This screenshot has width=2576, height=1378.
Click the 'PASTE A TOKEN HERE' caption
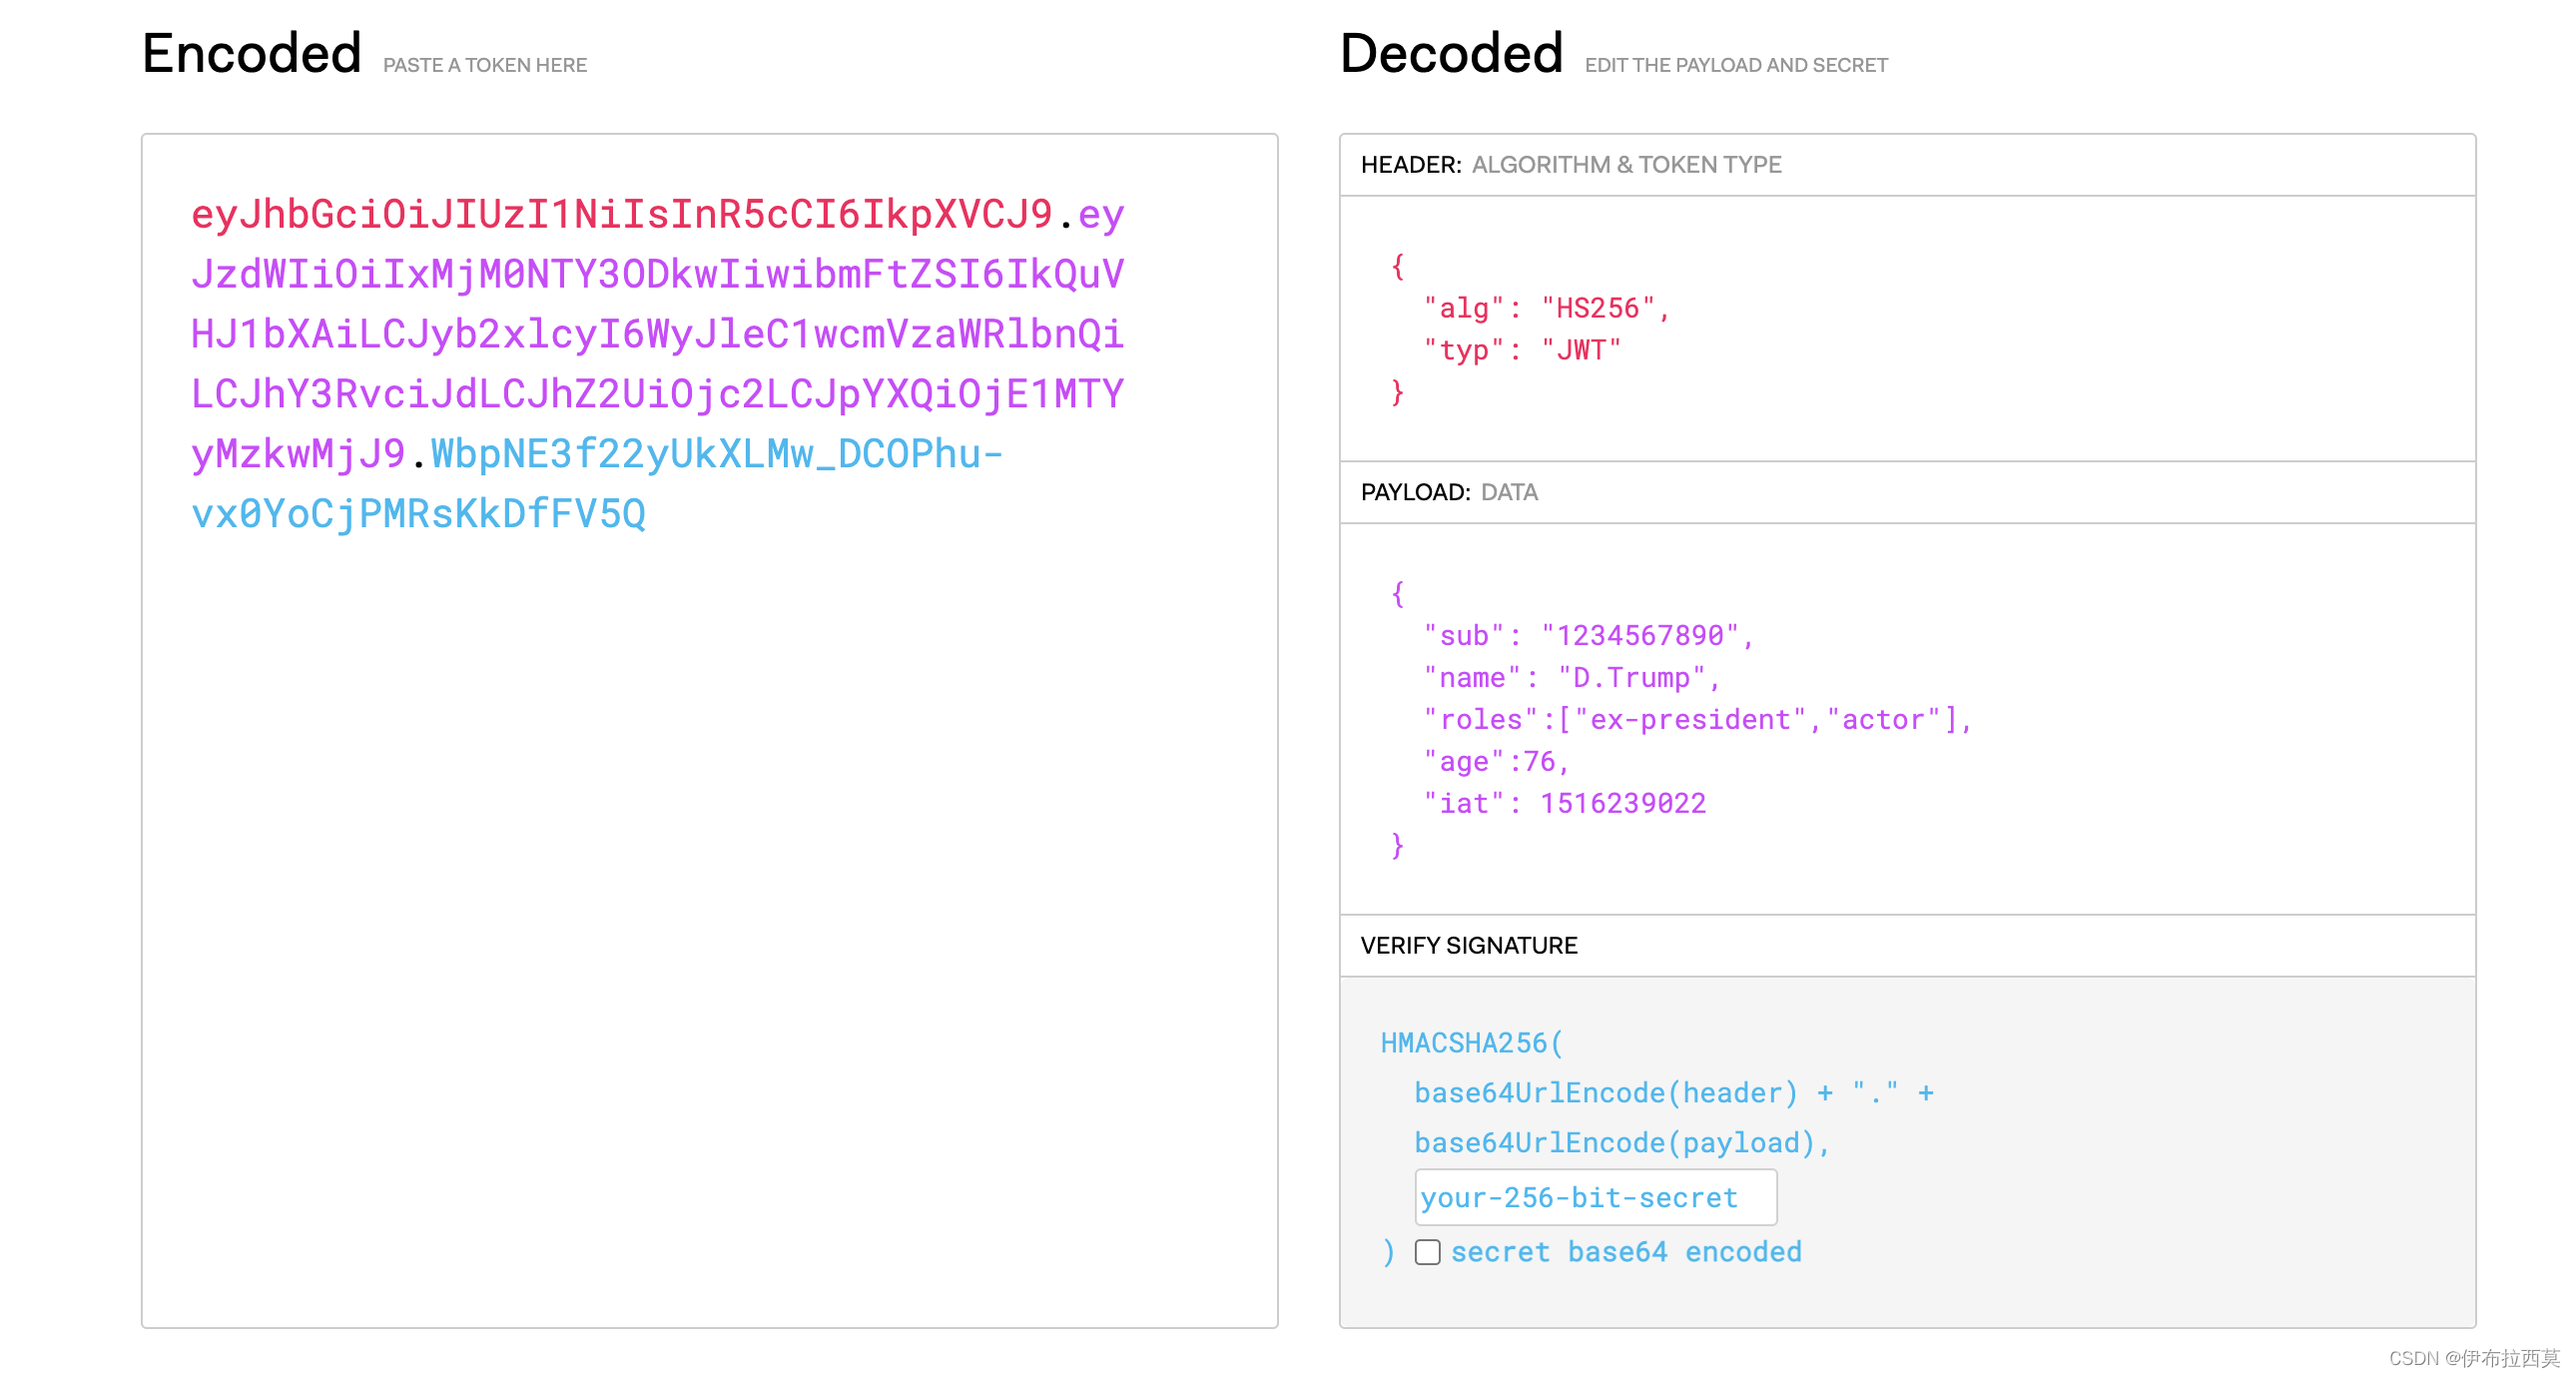[485, 65]
